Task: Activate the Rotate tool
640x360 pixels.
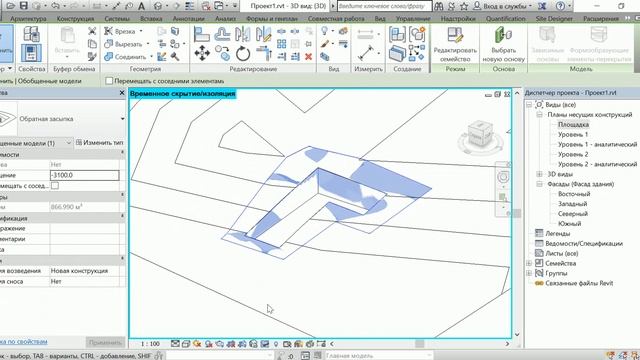Action: click(x=243, y=53)
